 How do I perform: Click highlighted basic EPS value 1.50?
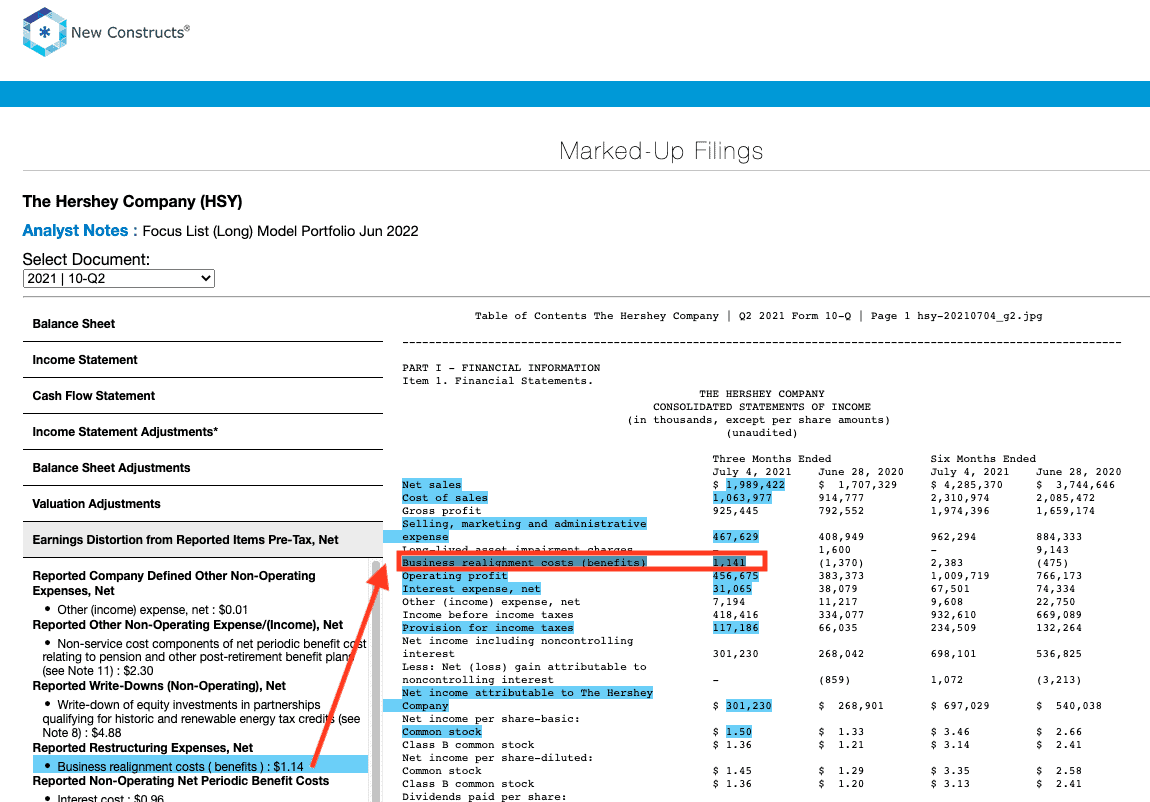tap(739, 732)
